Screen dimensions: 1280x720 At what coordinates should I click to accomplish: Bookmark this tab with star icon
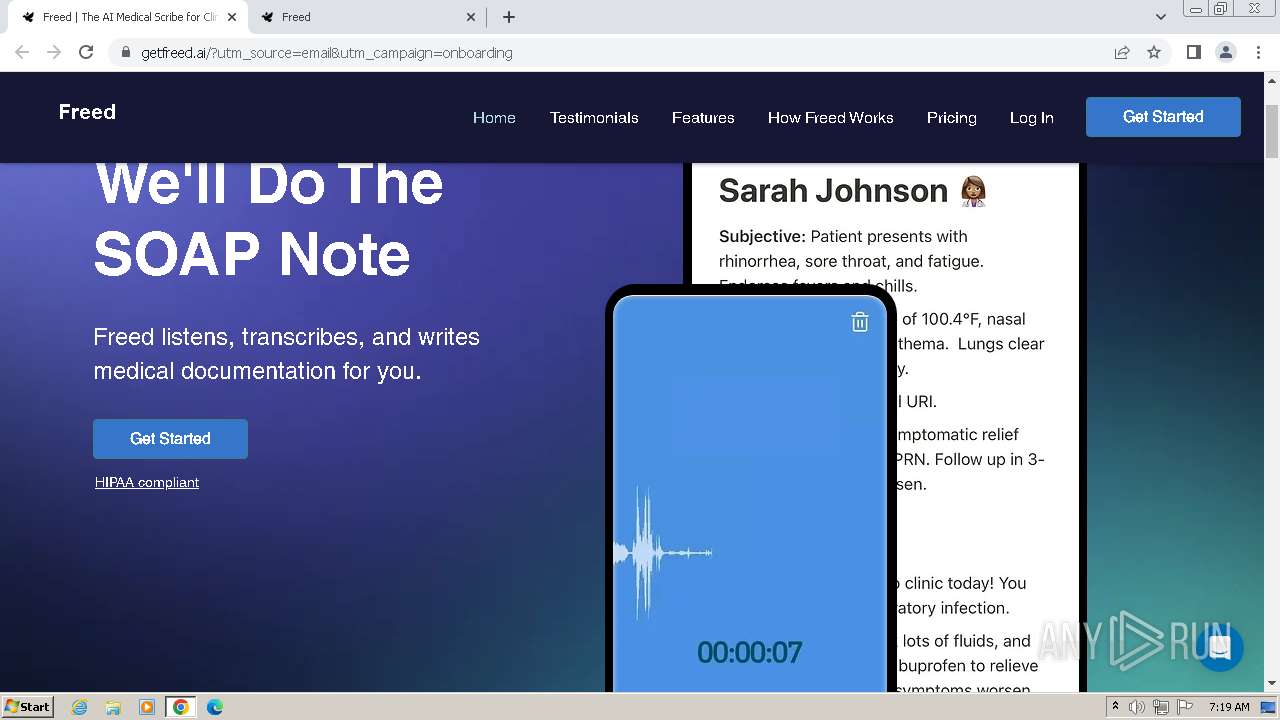(1154, 52)
